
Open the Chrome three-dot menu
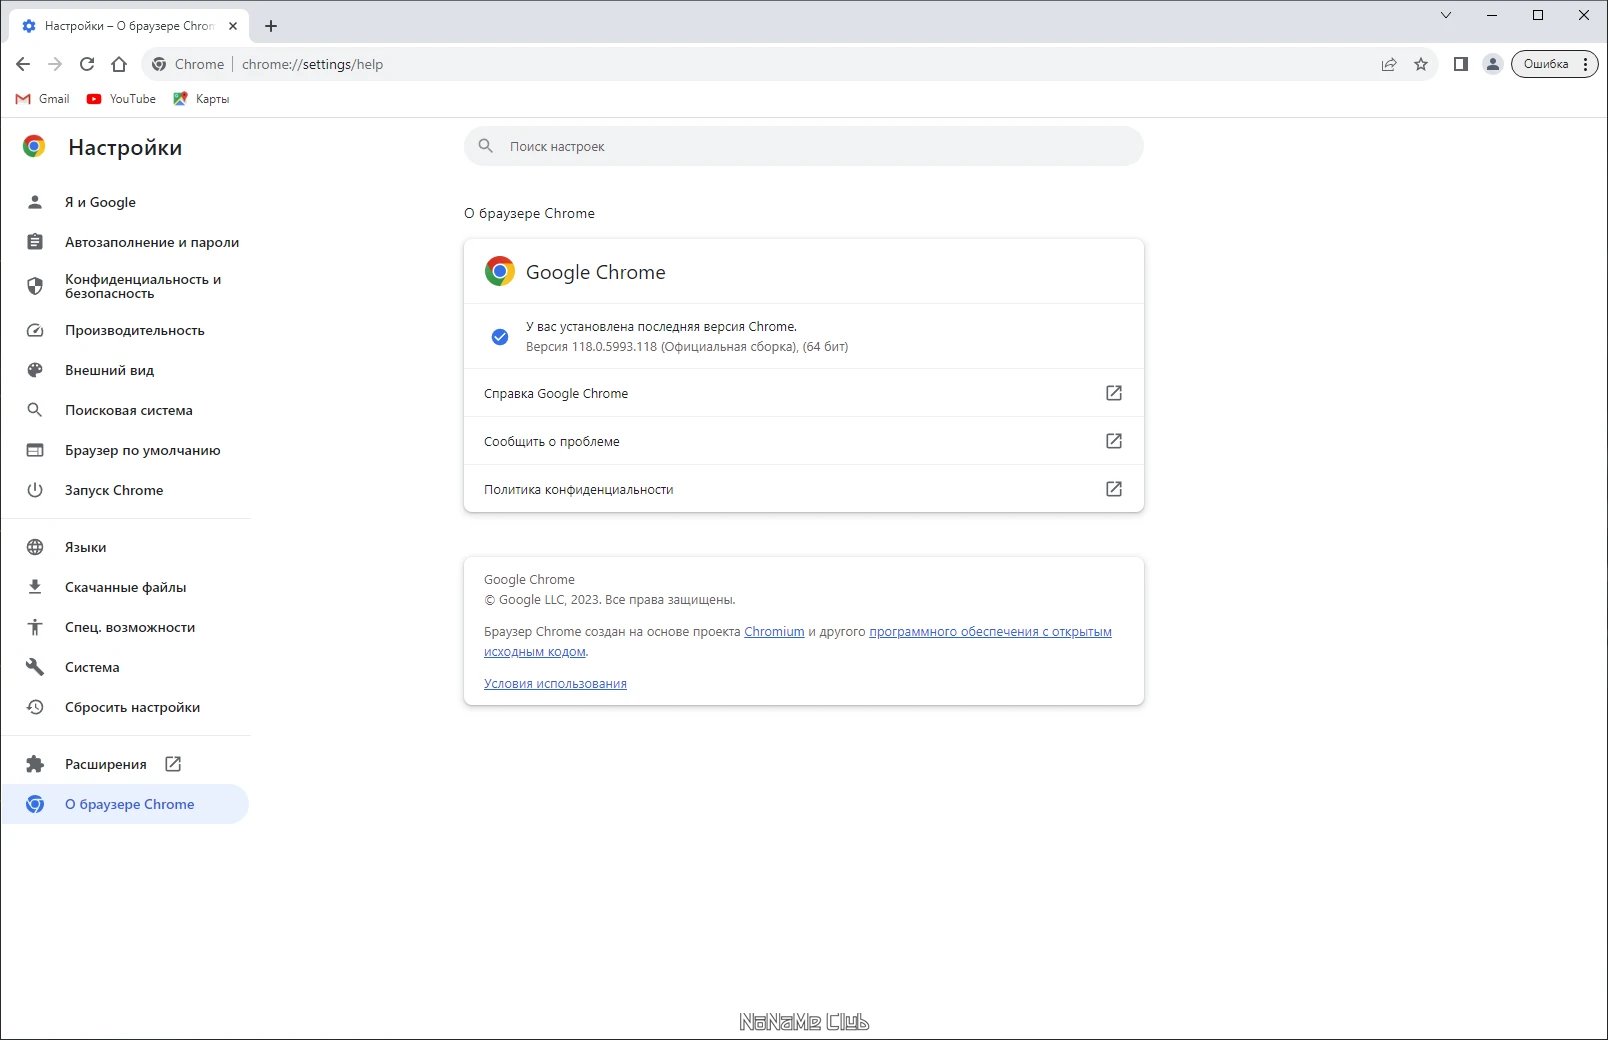[x=1585, y=64]
